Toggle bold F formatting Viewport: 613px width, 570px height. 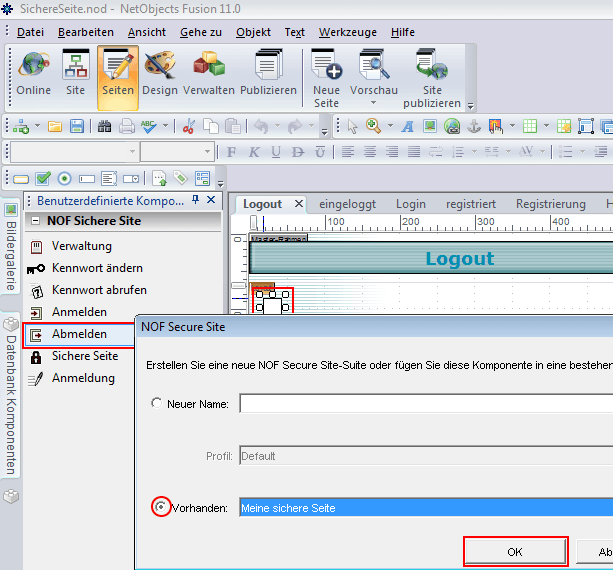pyautogui.click(x=231, y=152)
